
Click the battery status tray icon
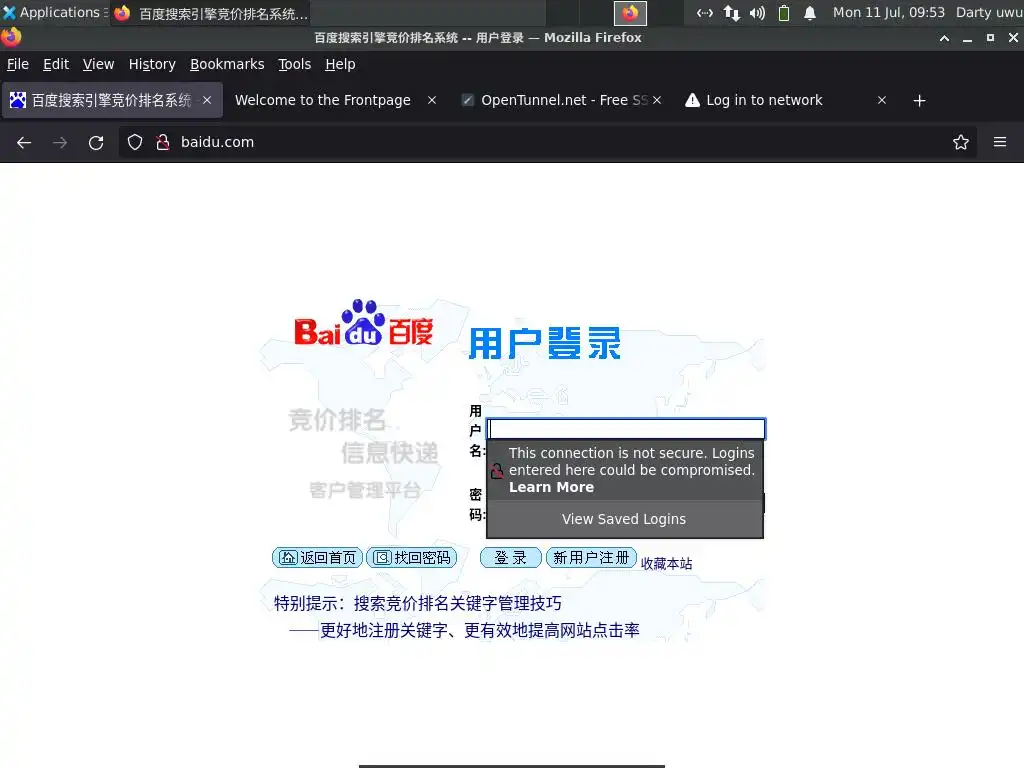(x=784, y=13)
